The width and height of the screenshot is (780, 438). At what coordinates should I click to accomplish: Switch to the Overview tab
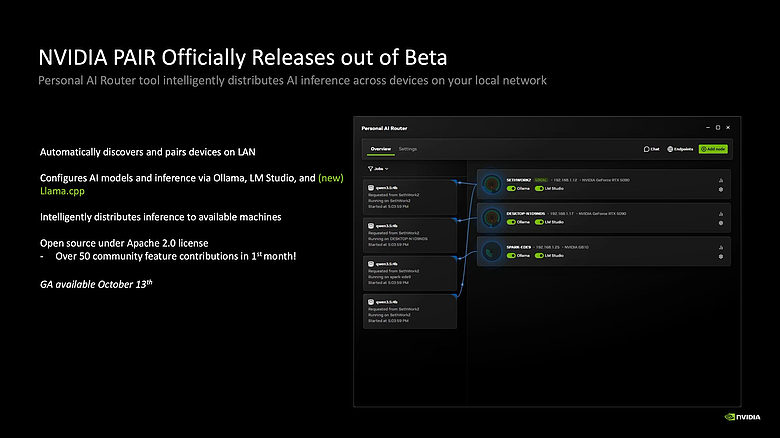click(381, 149)
